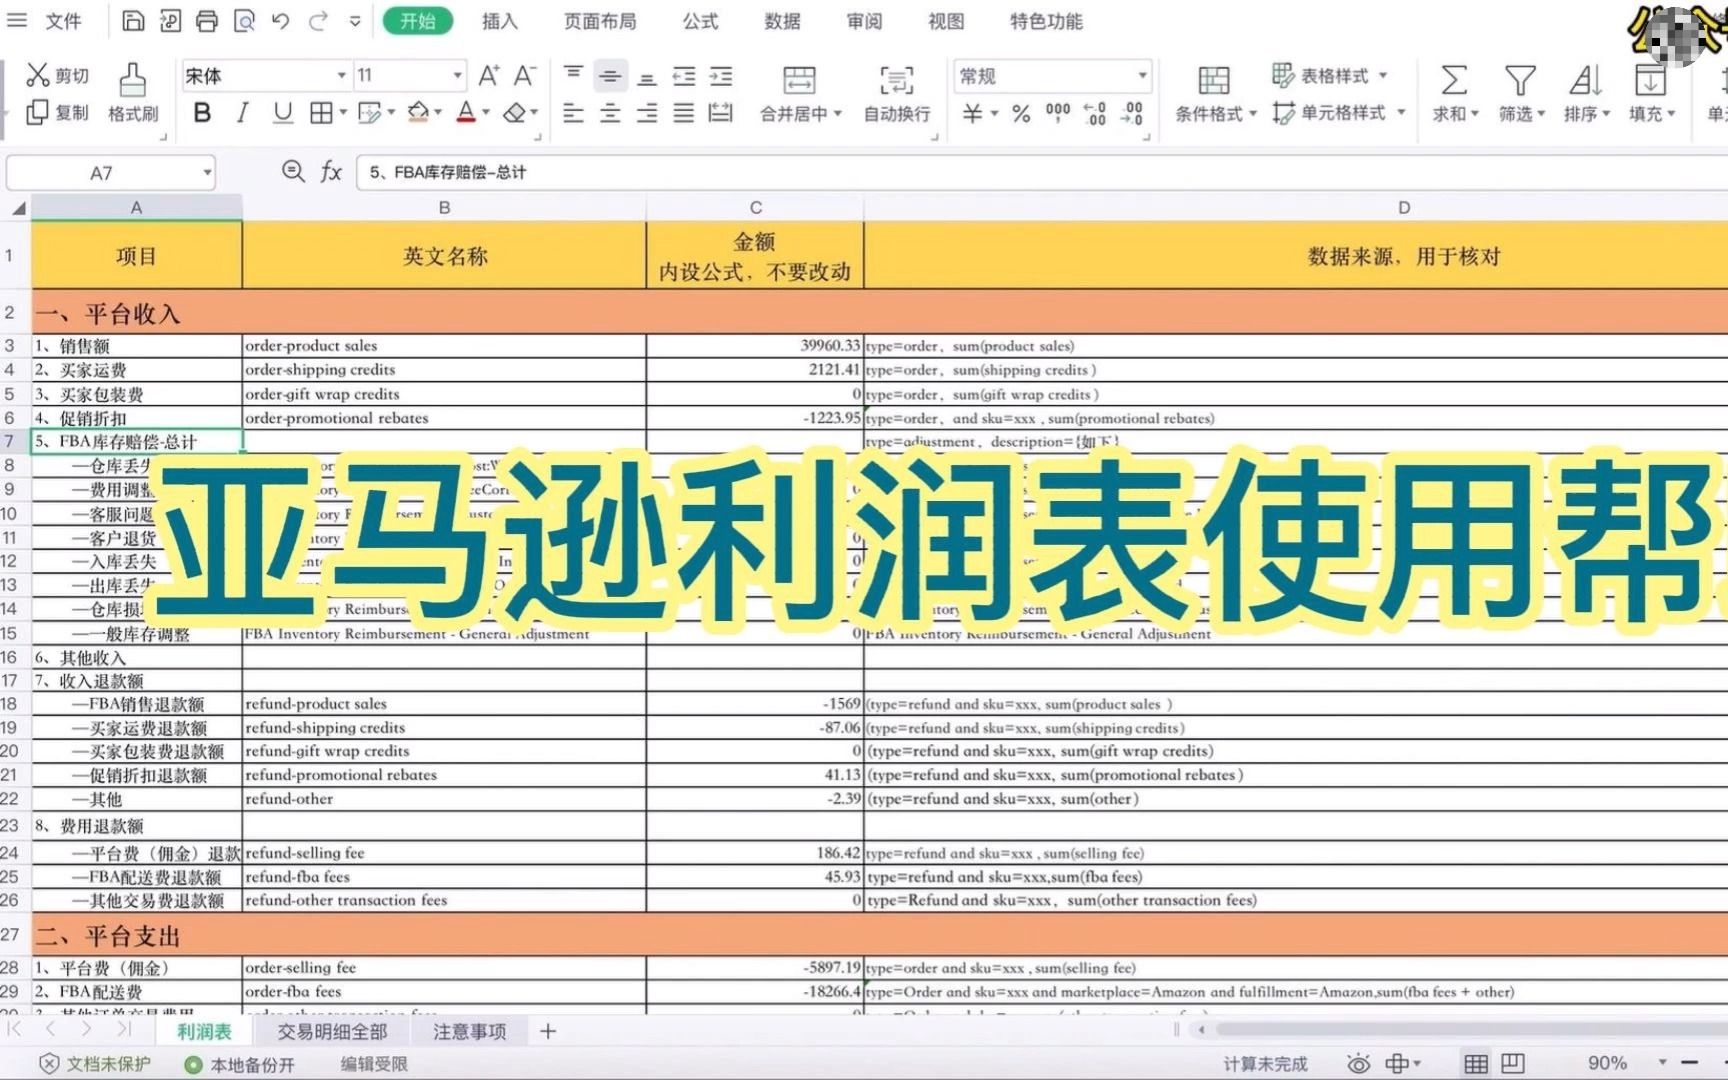Open the font size 11 dropdown
The width and height of the screenshot is (1728, 1080).
pos(457,75)
